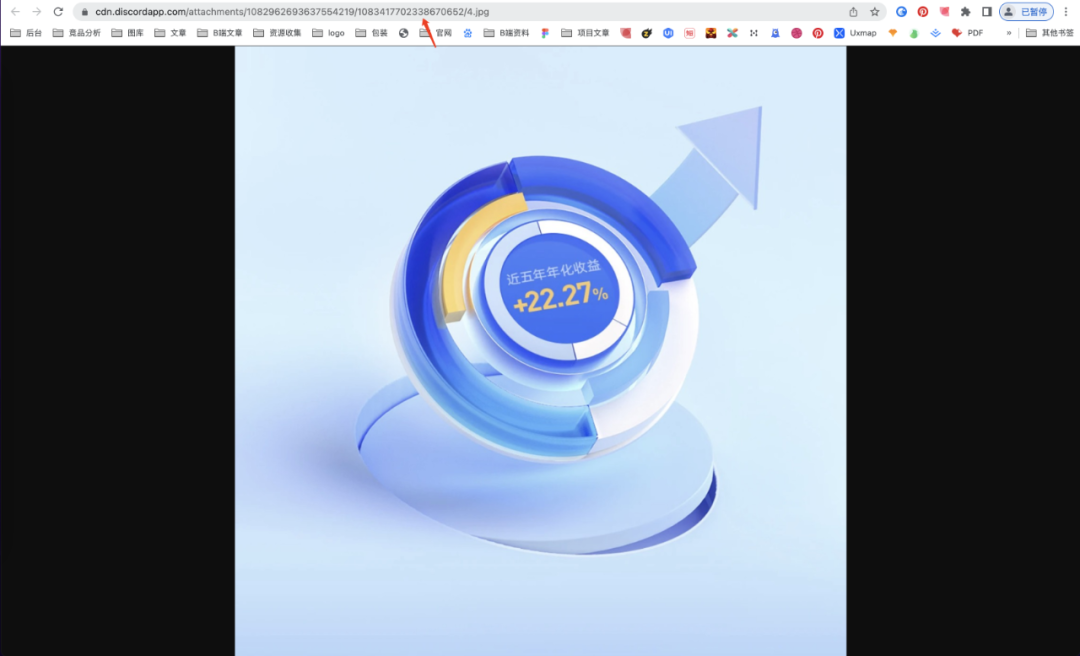Open the Extensions puzzle menu
The height and width of the screenshot is (656, 1080).
click(966, 12)
